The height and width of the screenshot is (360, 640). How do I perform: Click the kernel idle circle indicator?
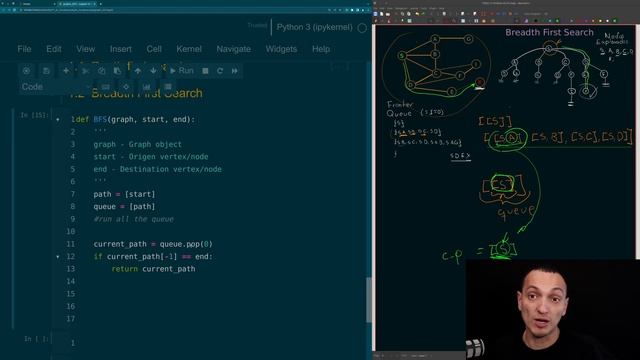(x=362, y=28)
